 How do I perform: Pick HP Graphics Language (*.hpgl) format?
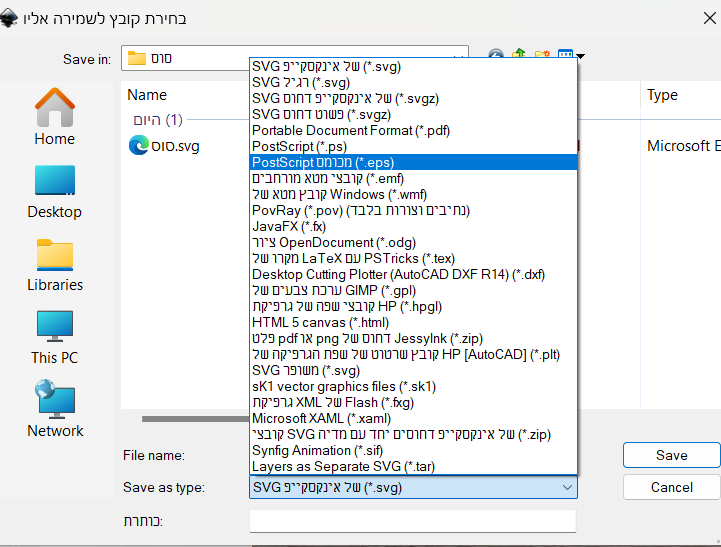(413, 307)
